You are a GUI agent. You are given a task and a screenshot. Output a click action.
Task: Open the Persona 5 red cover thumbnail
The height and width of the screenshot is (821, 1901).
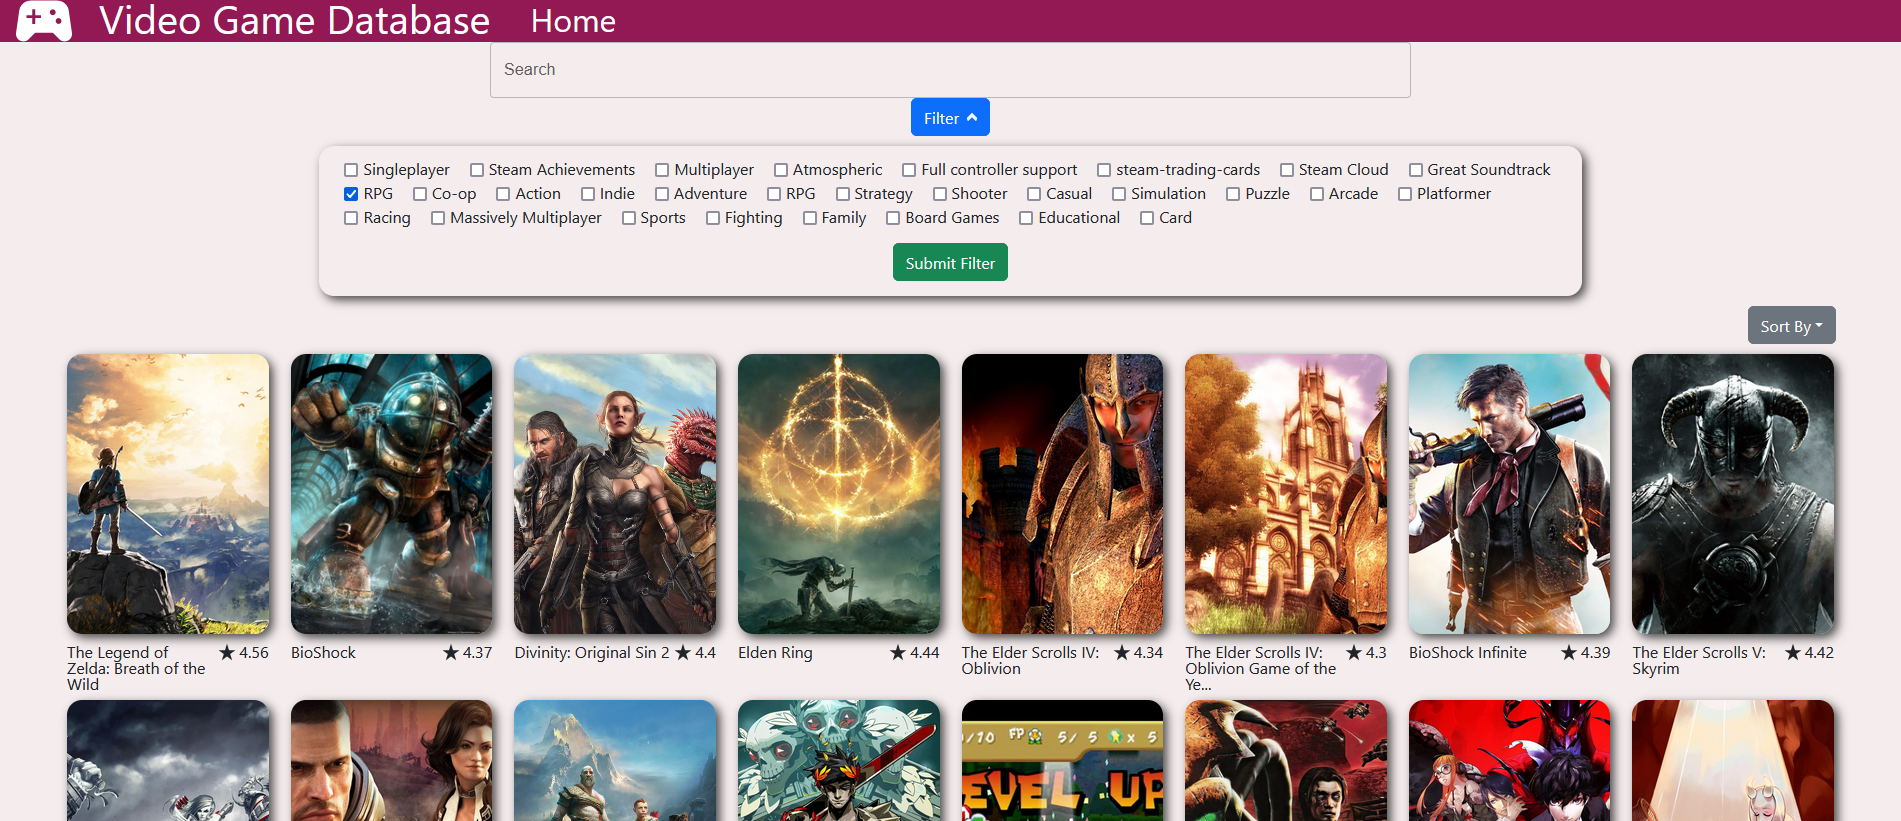pos(1510,760)
